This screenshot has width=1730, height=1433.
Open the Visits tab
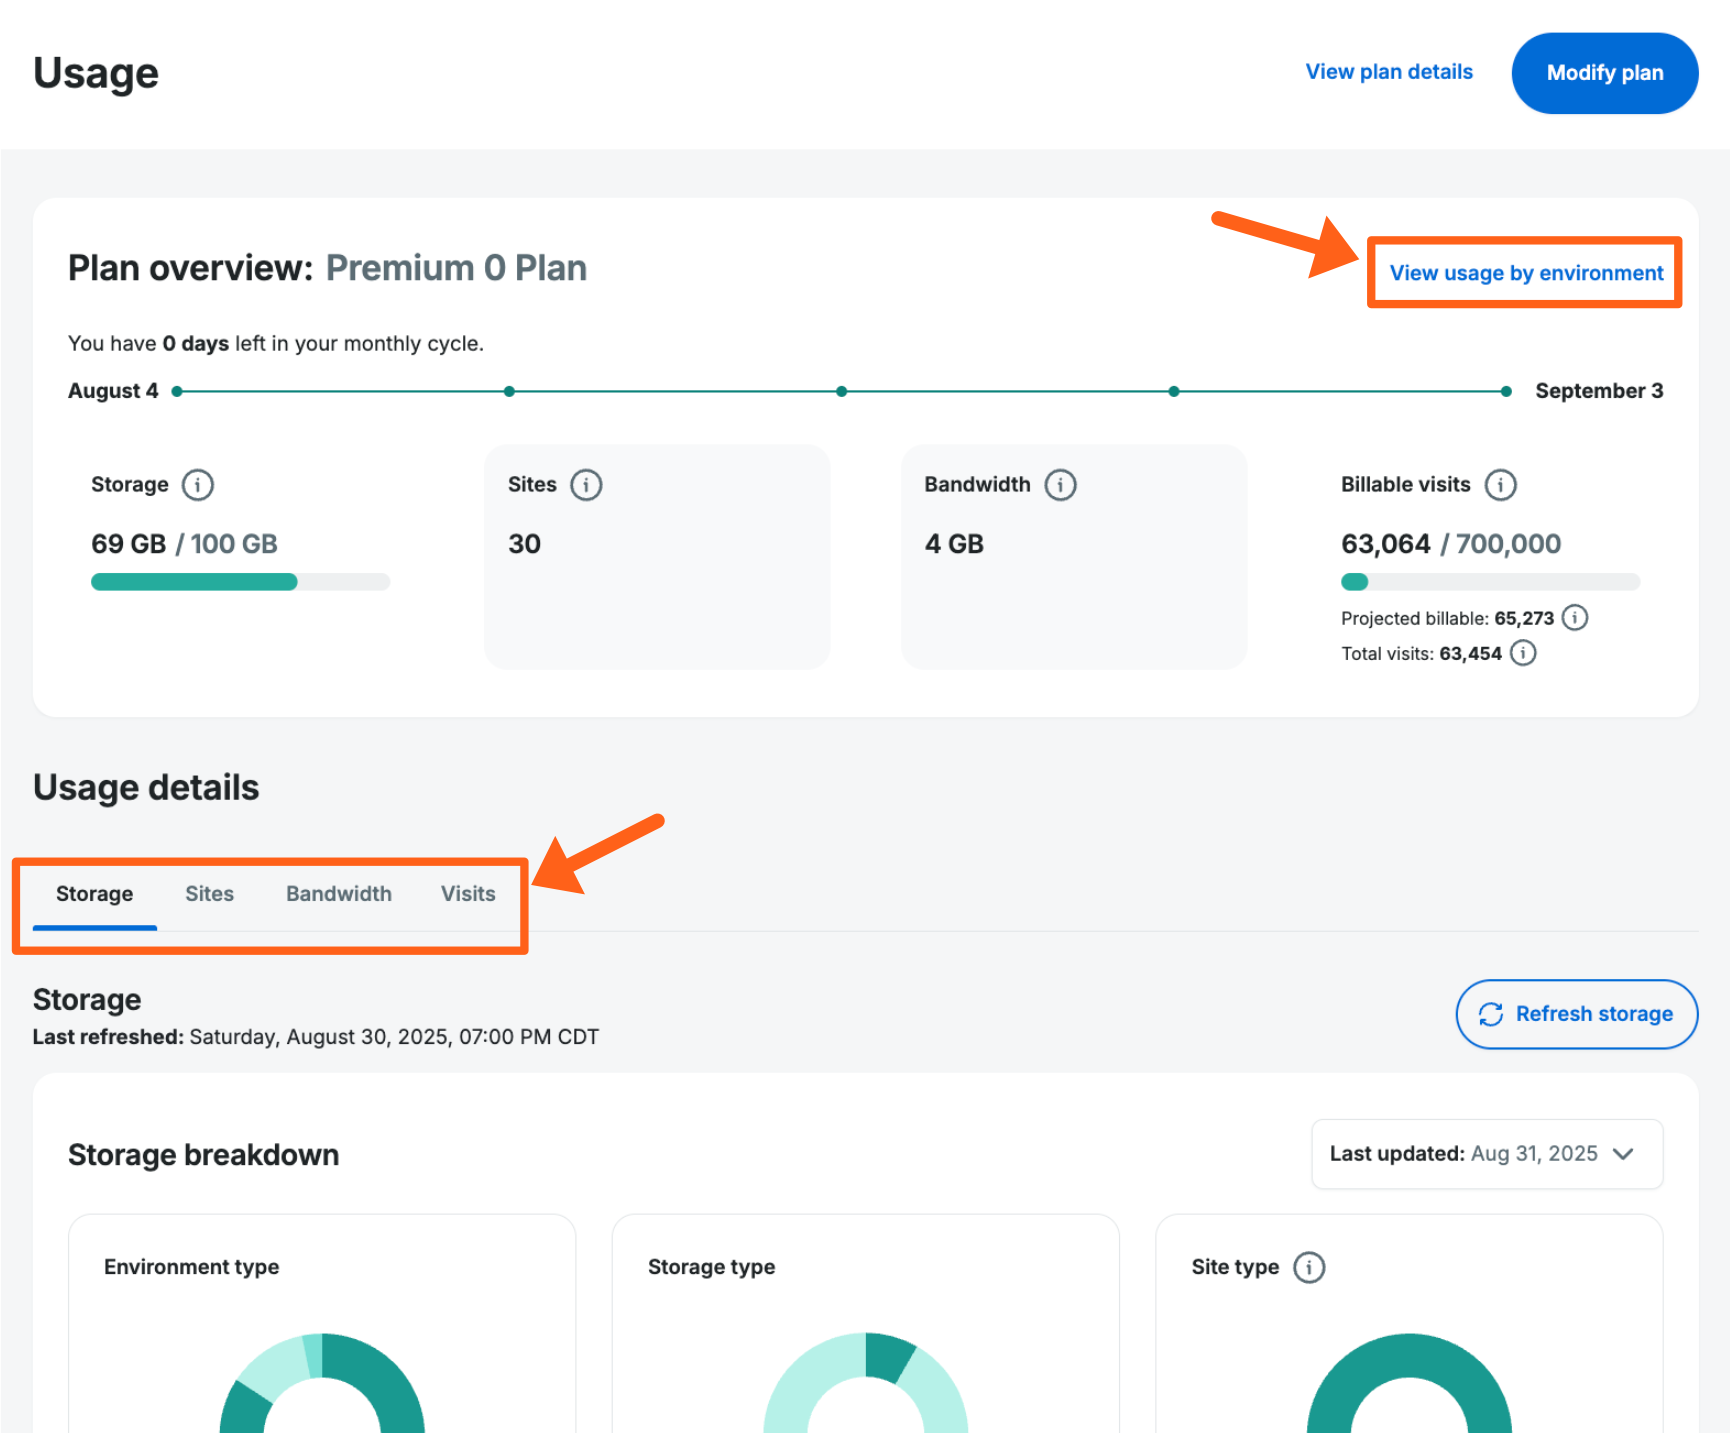(x=468, y=894)
